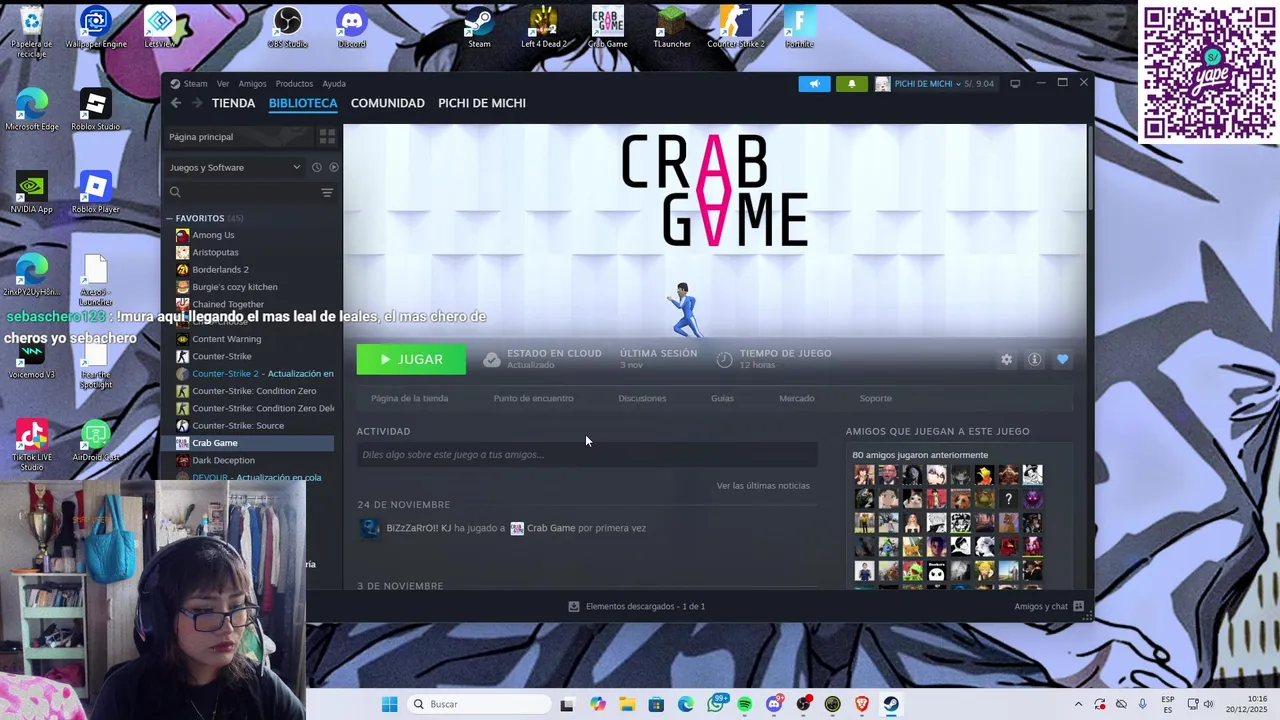This screenshot has height=720, width=1280.
Task: Click the Steam announcements megaphone icon
Action: click(814, 84)
